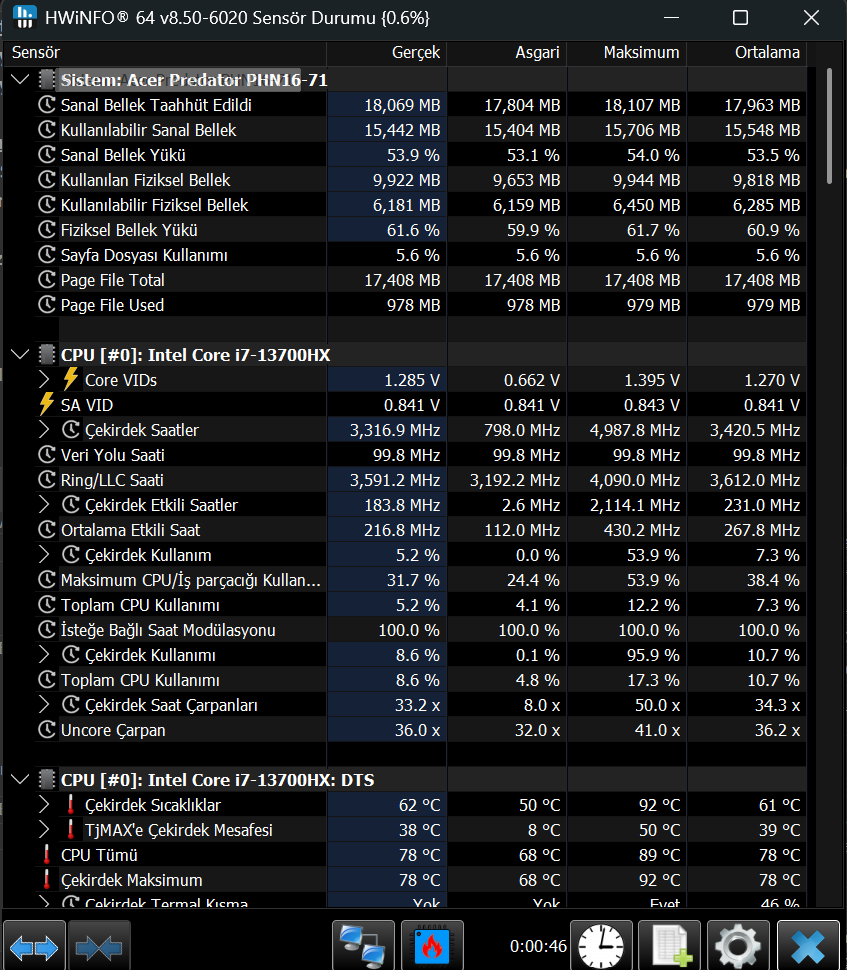Collapse the Sistem: Acer Predator group
The image size is (847, 970).
point(20,80)
